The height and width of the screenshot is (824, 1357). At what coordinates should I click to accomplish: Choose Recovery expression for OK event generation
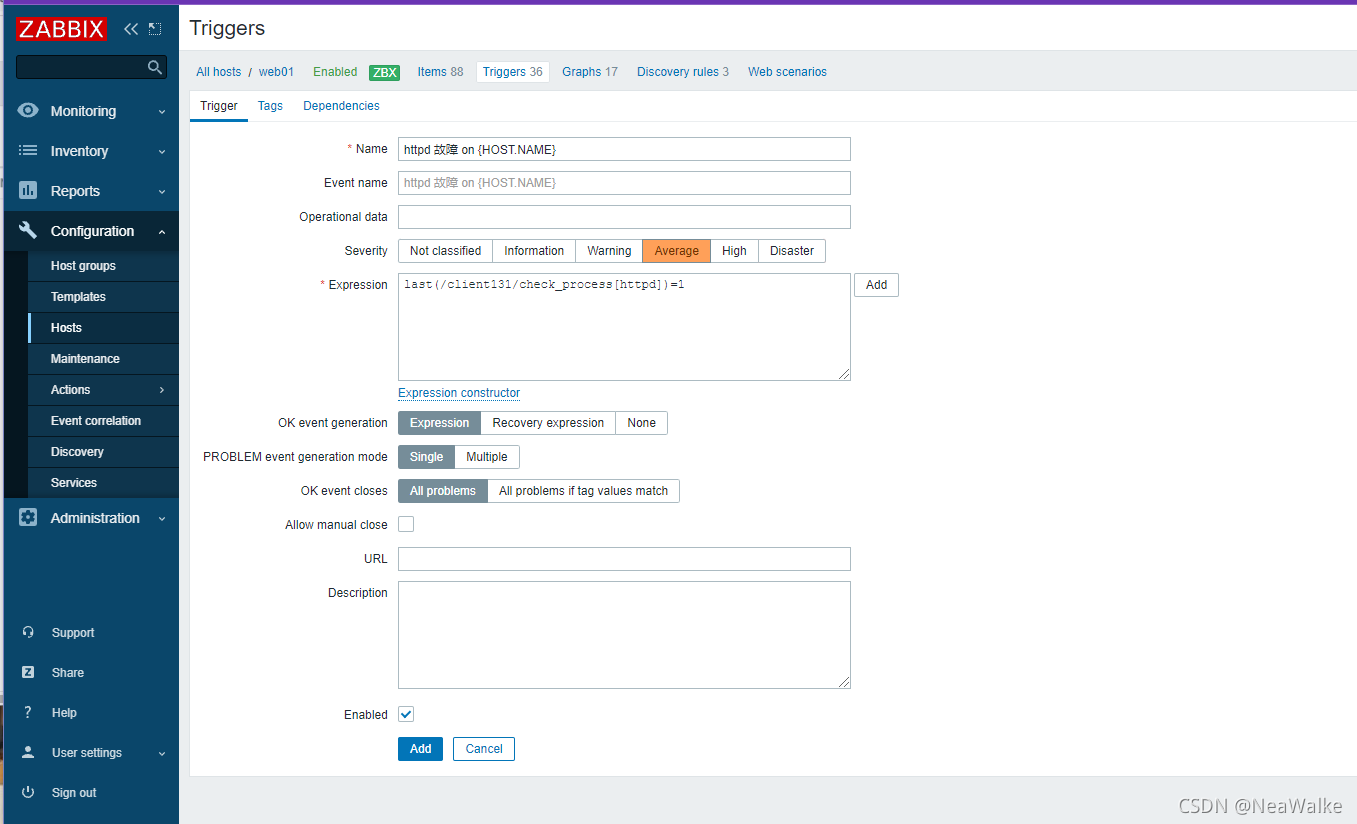coord(548,423)
